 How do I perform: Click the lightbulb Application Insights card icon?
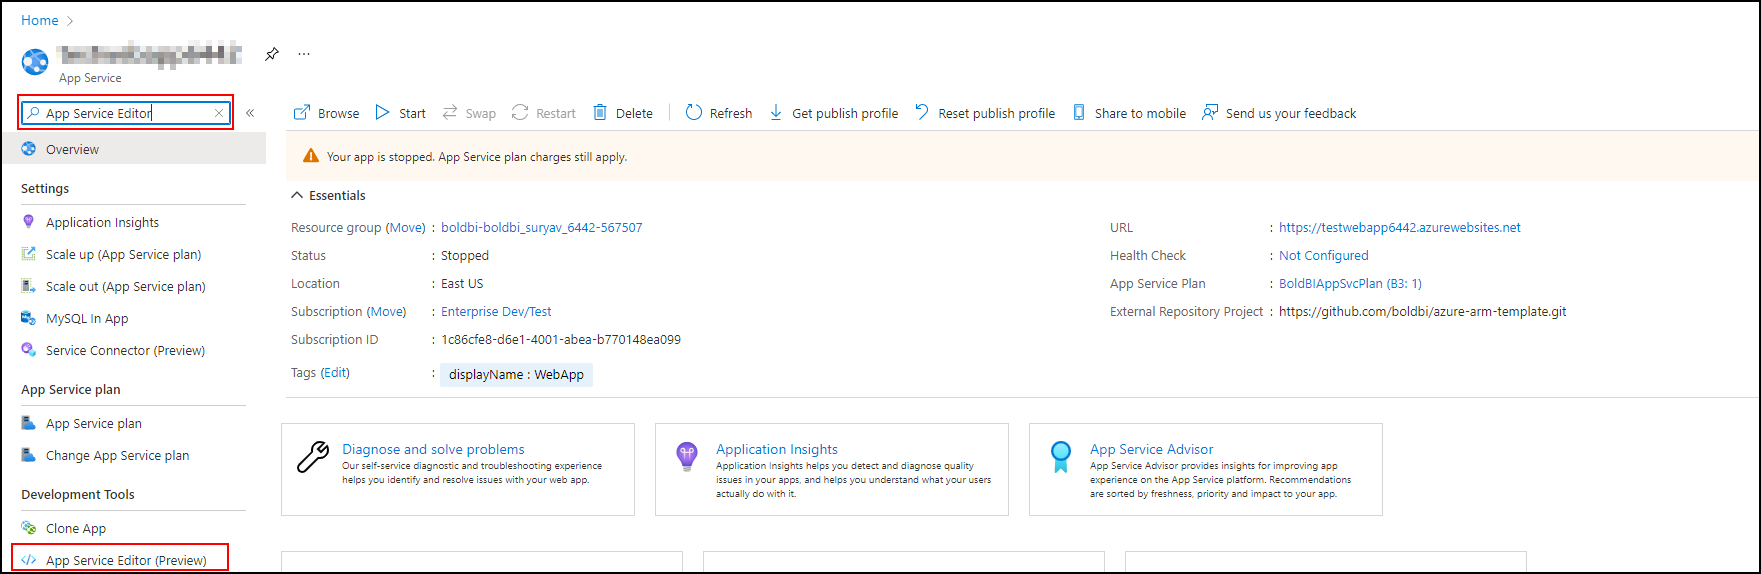click(687, 456)
